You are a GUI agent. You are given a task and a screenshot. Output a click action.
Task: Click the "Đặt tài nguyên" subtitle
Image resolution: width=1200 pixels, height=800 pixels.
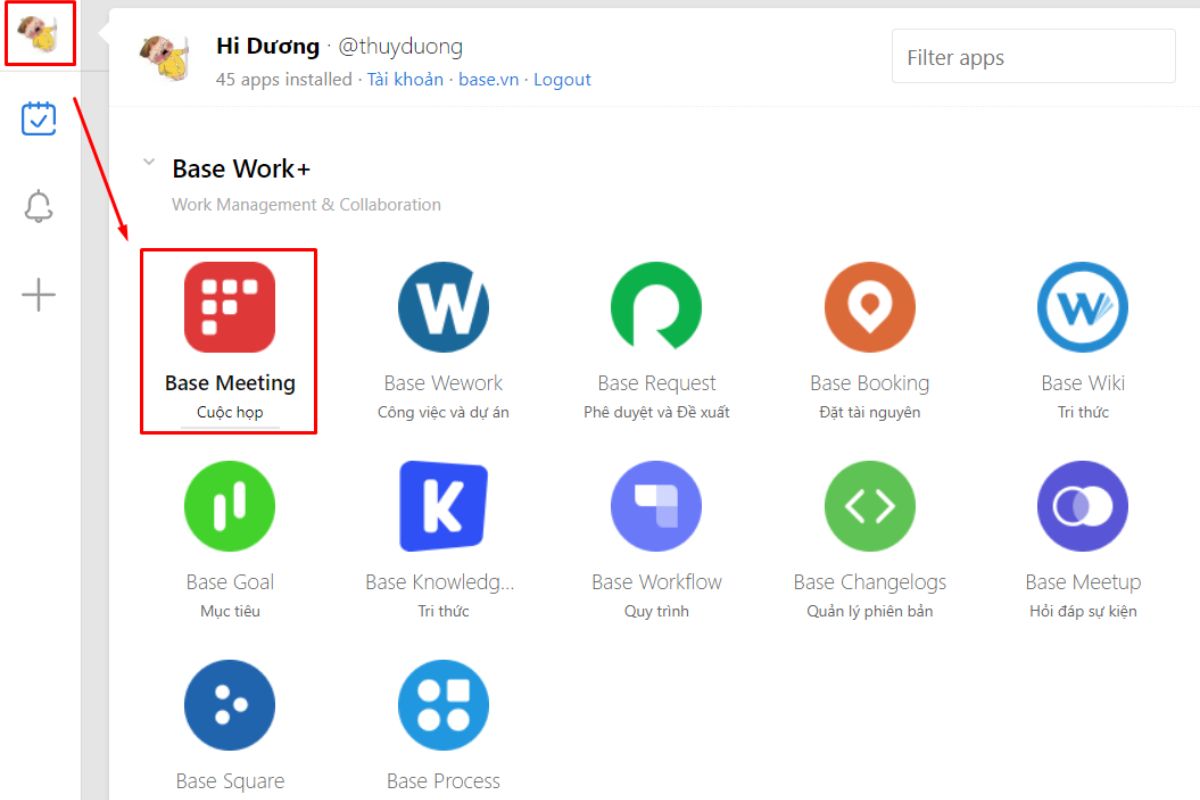(870, 412)
